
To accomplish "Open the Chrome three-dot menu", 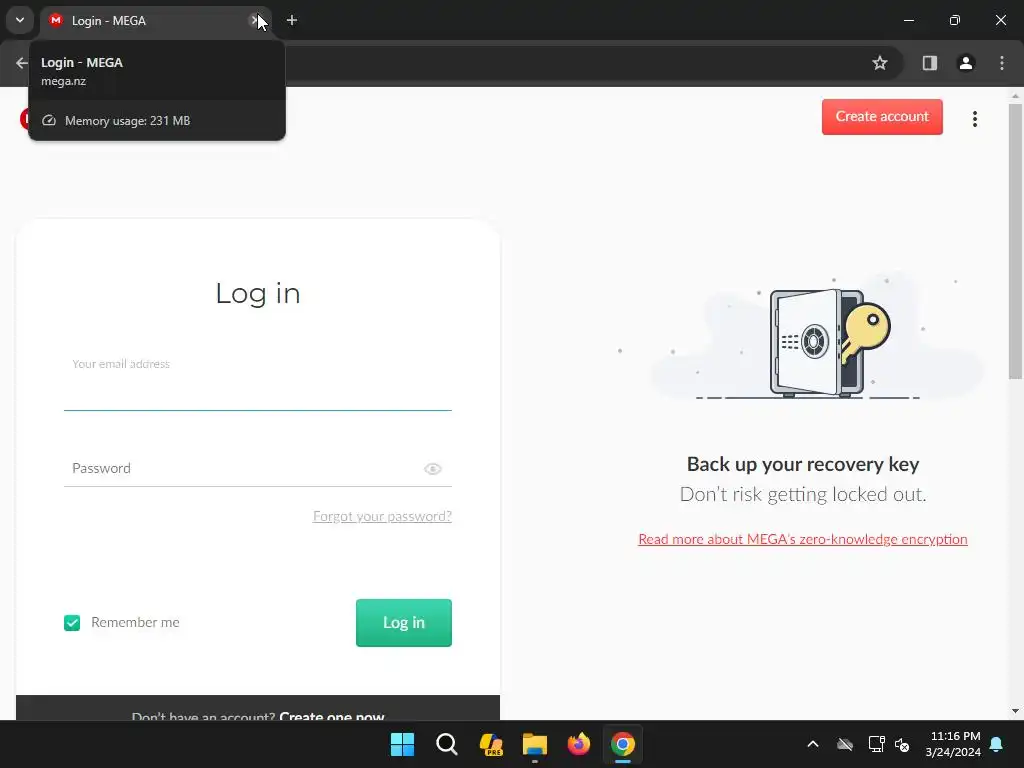I will coord(1001,63).
